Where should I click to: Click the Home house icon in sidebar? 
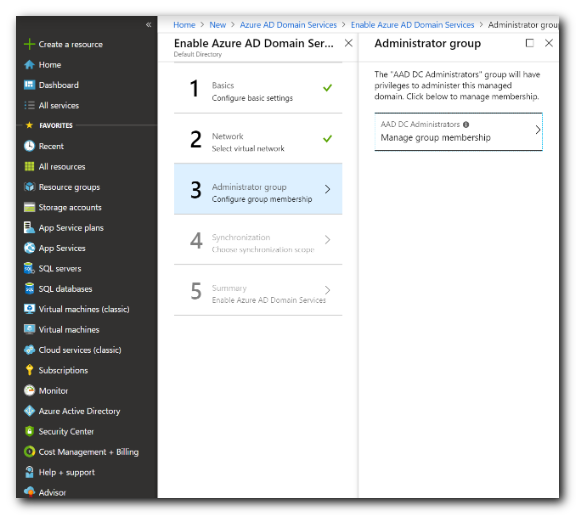point(29,65)
